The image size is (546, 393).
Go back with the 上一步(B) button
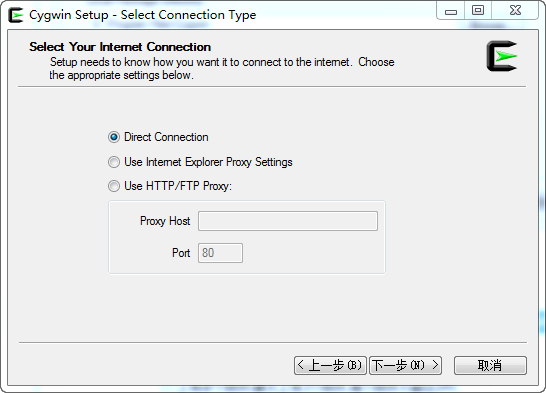(330, 365)
